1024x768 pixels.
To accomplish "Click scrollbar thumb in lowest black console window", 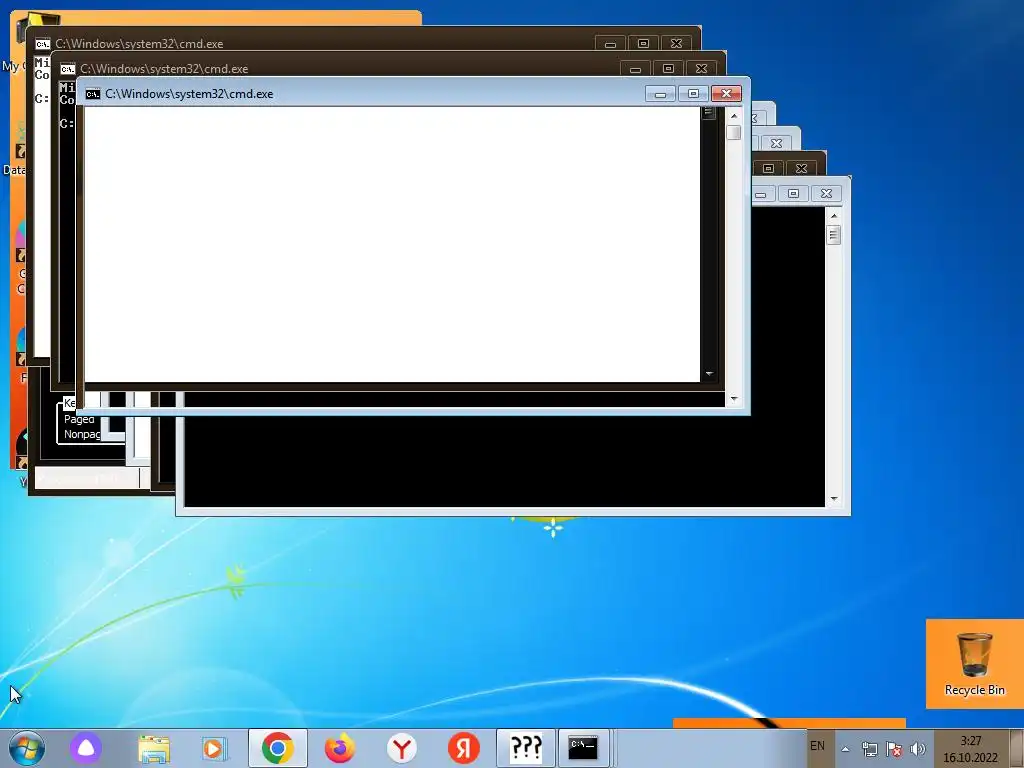I will (x=833, y=234).
